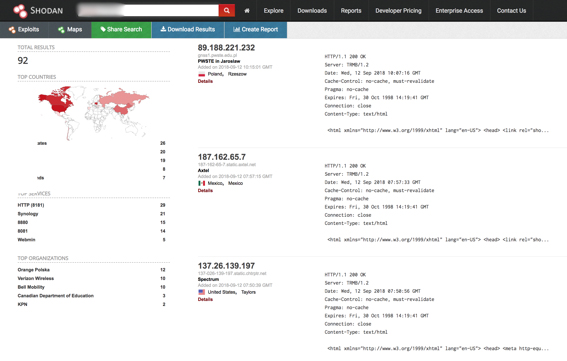Open the Exploits tab

coord(24,30)
